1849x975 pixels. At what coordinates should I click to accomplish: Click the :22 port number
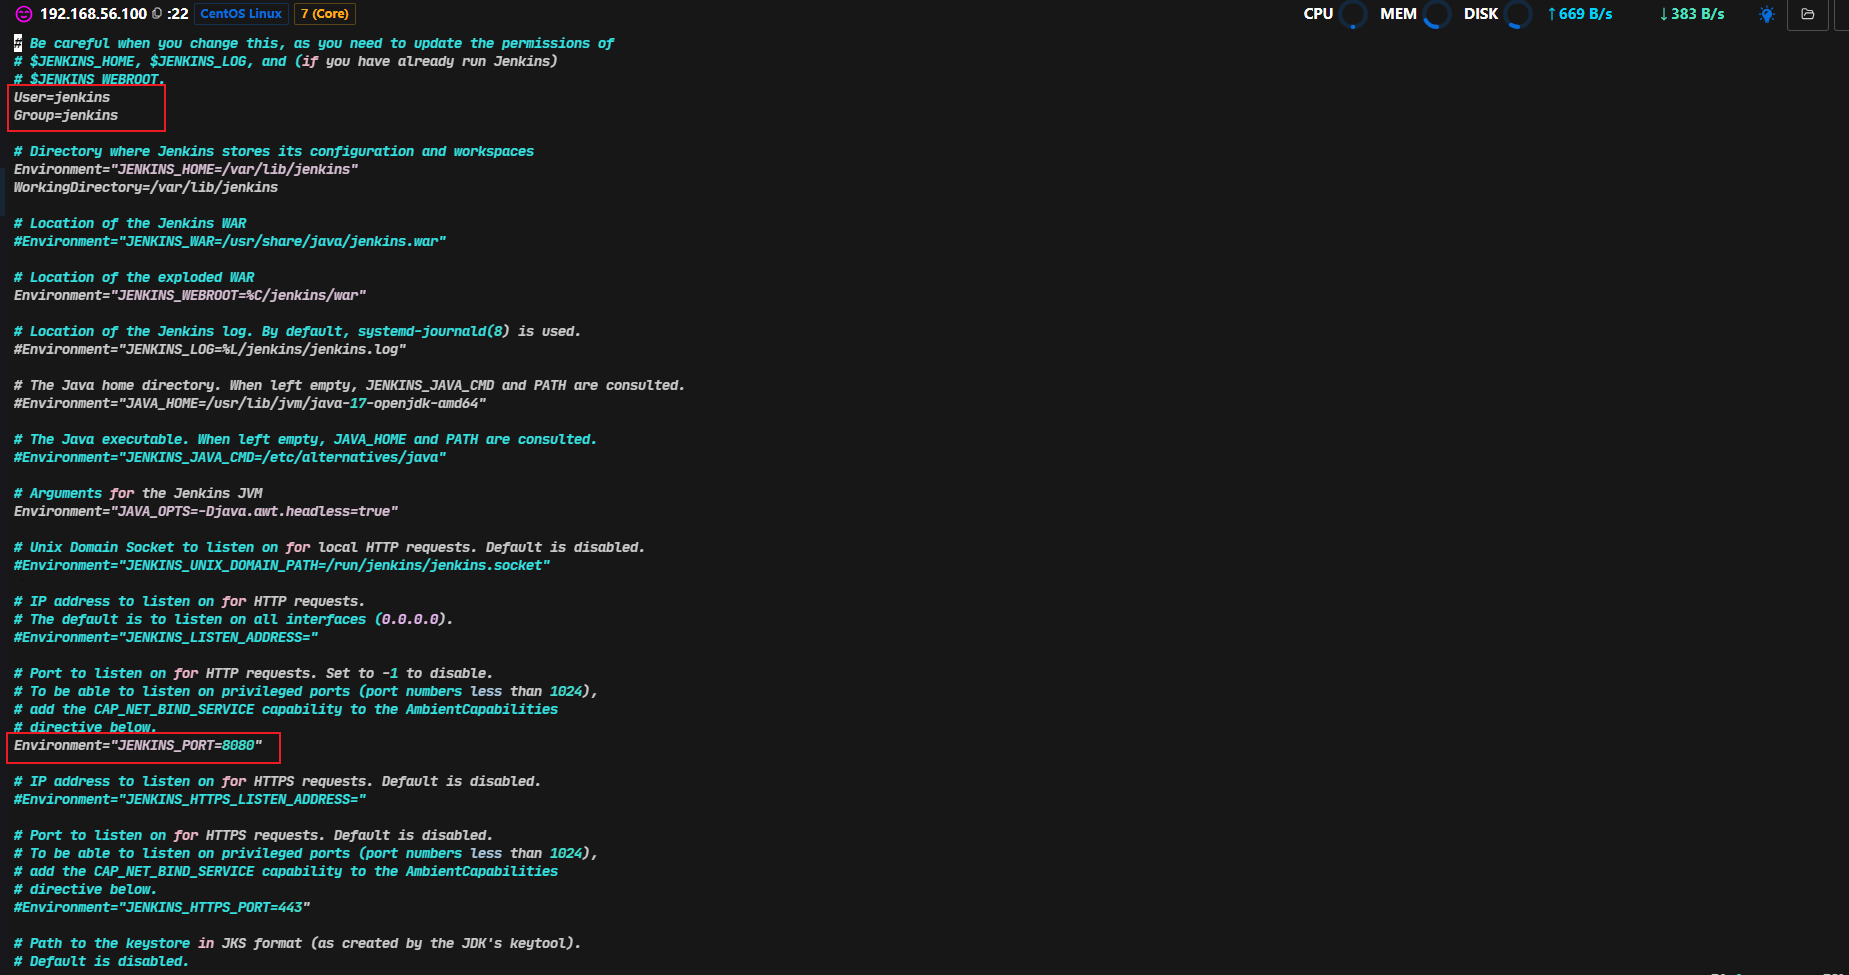tap(178, 14)
